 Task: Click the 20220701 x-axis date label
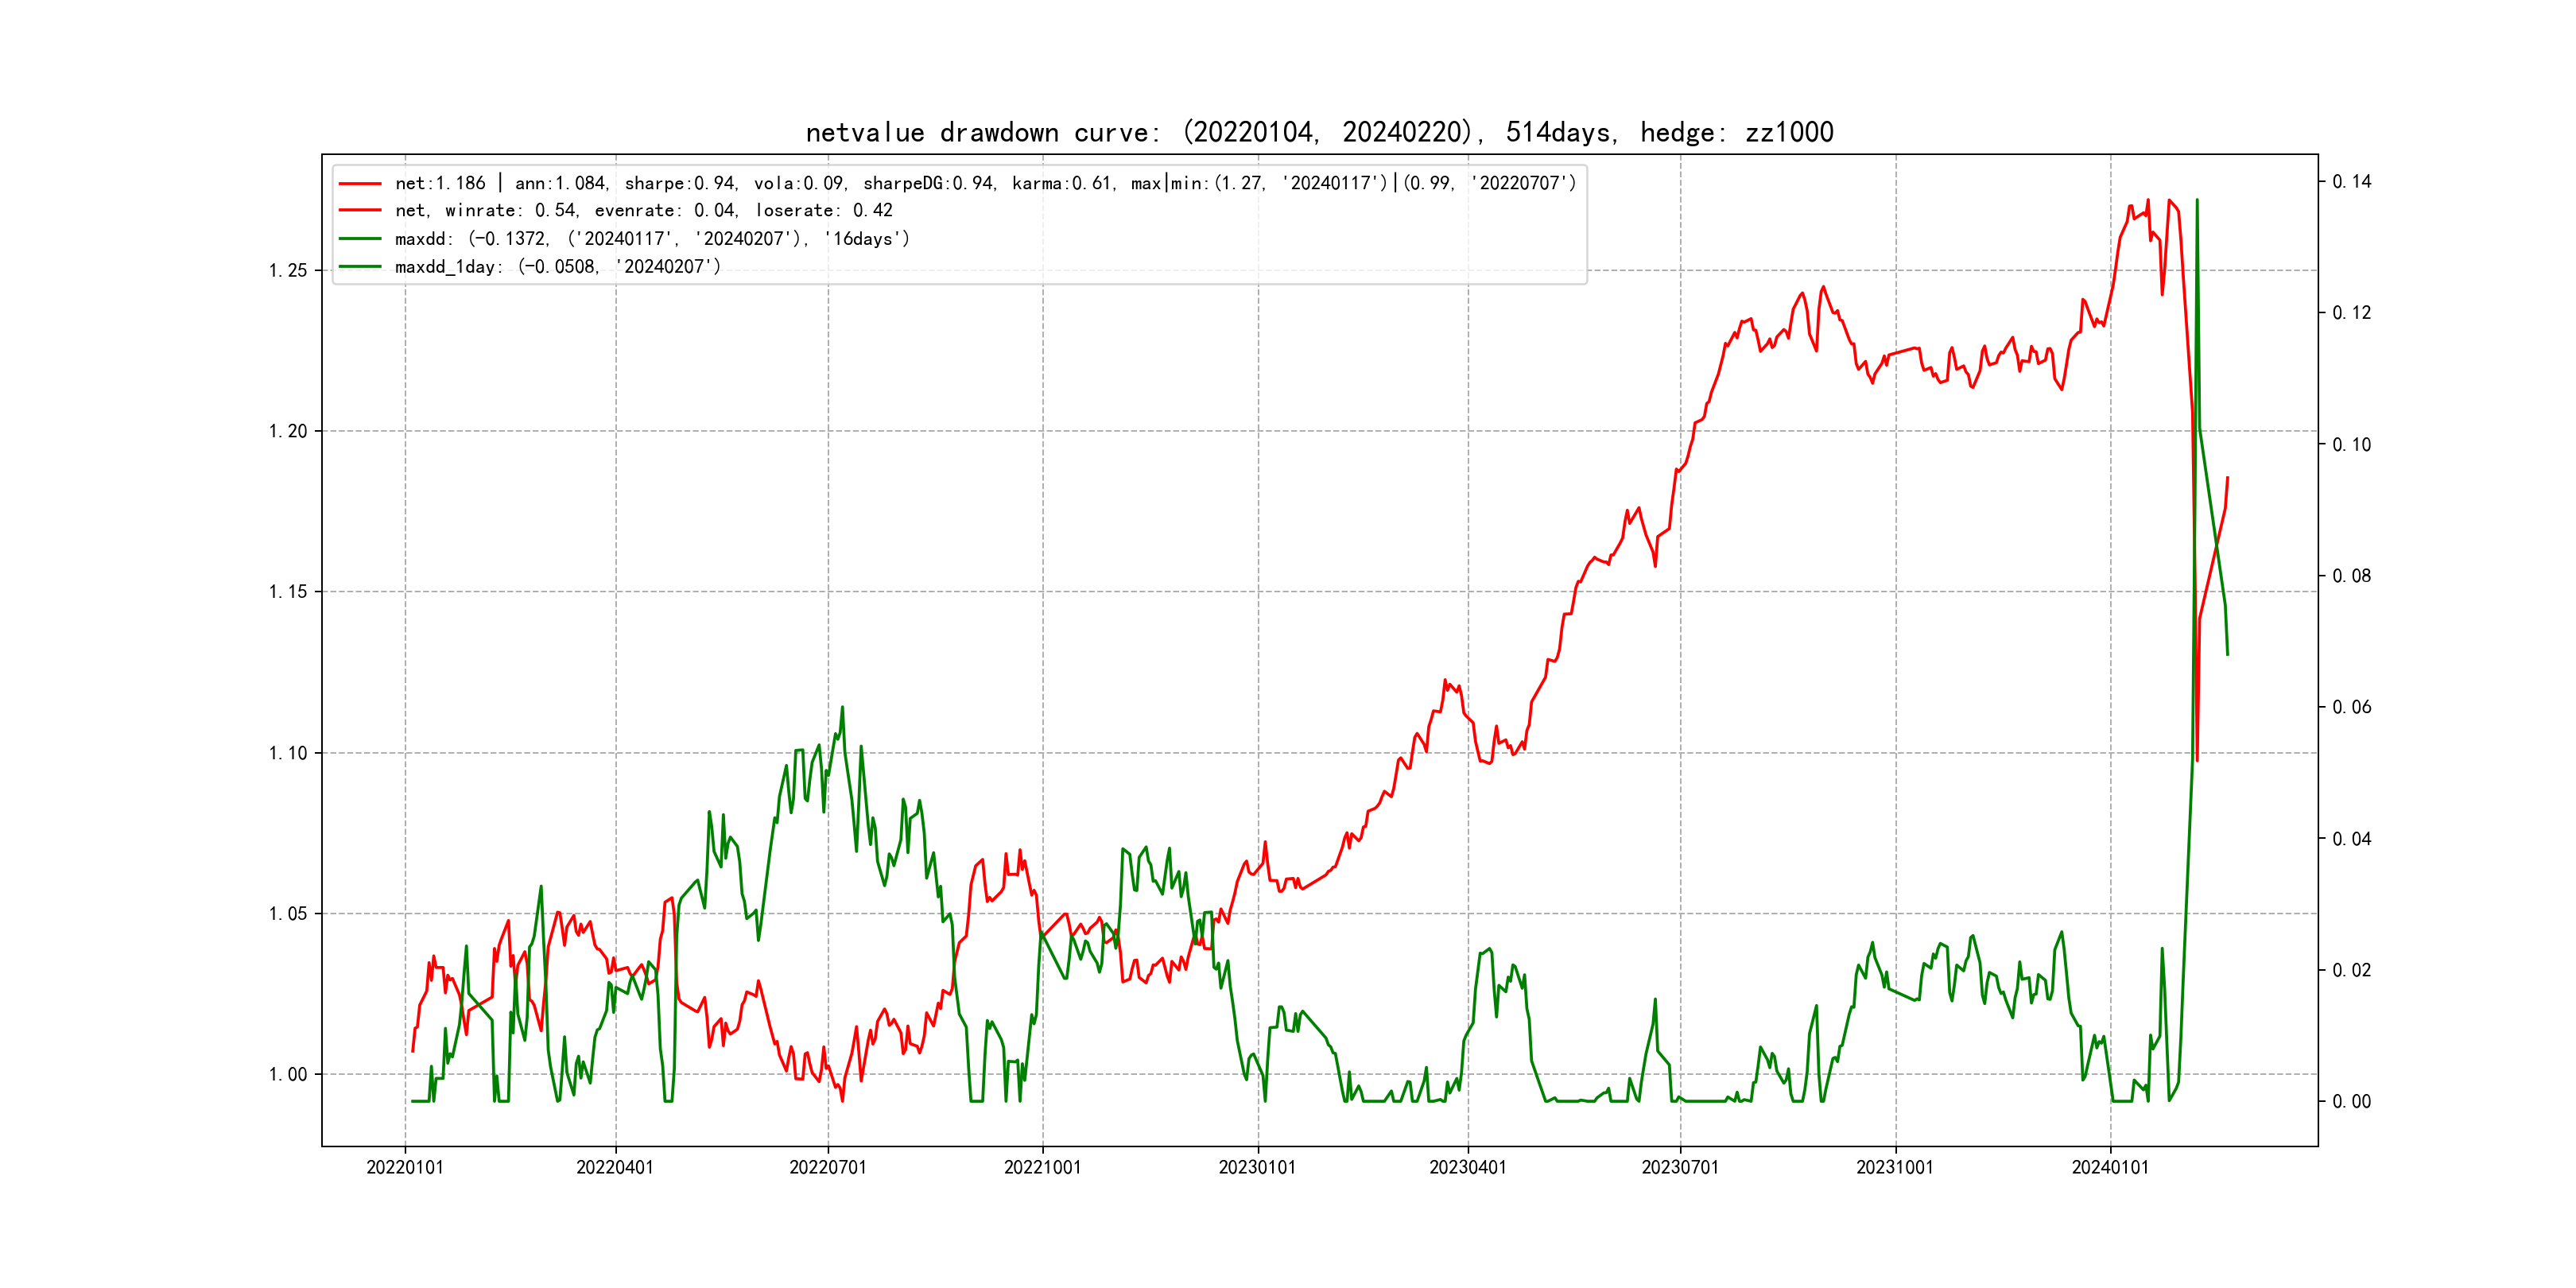[x=828, y=1167]
